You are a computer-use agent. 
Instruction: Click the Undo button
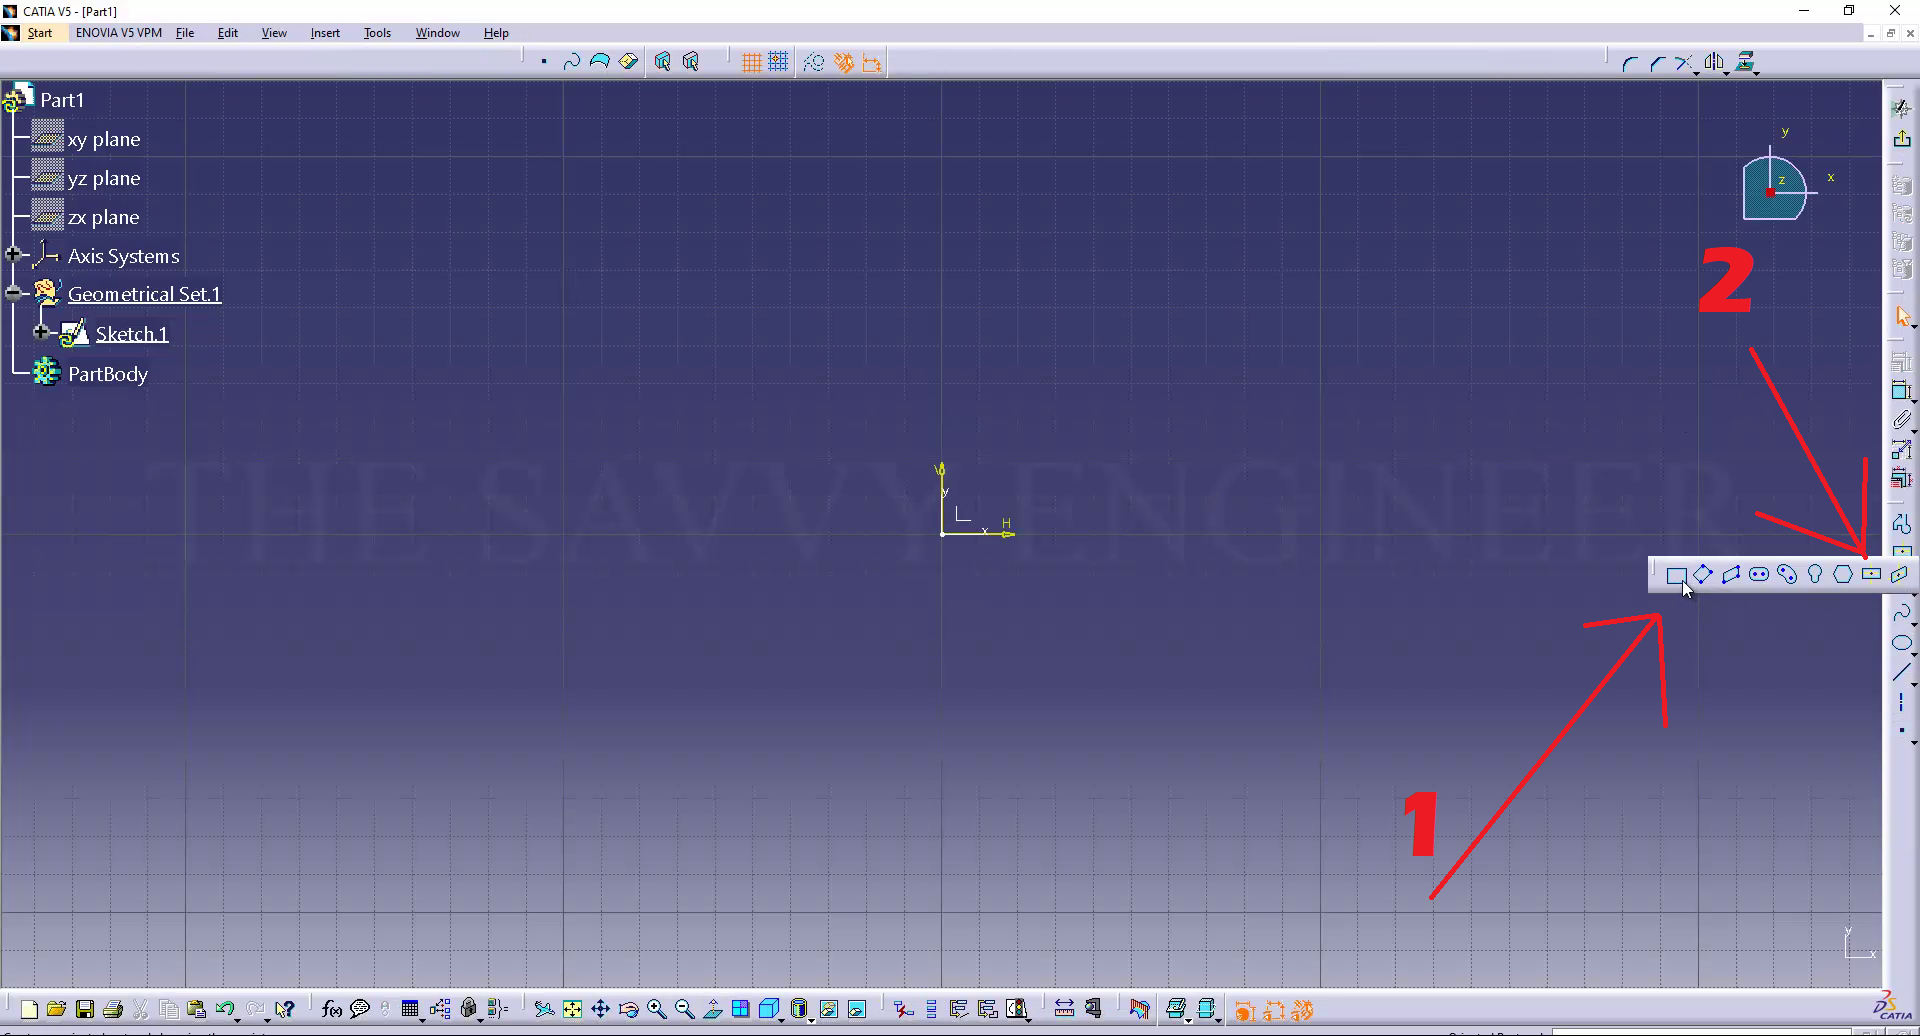[x=224, y=1009]
